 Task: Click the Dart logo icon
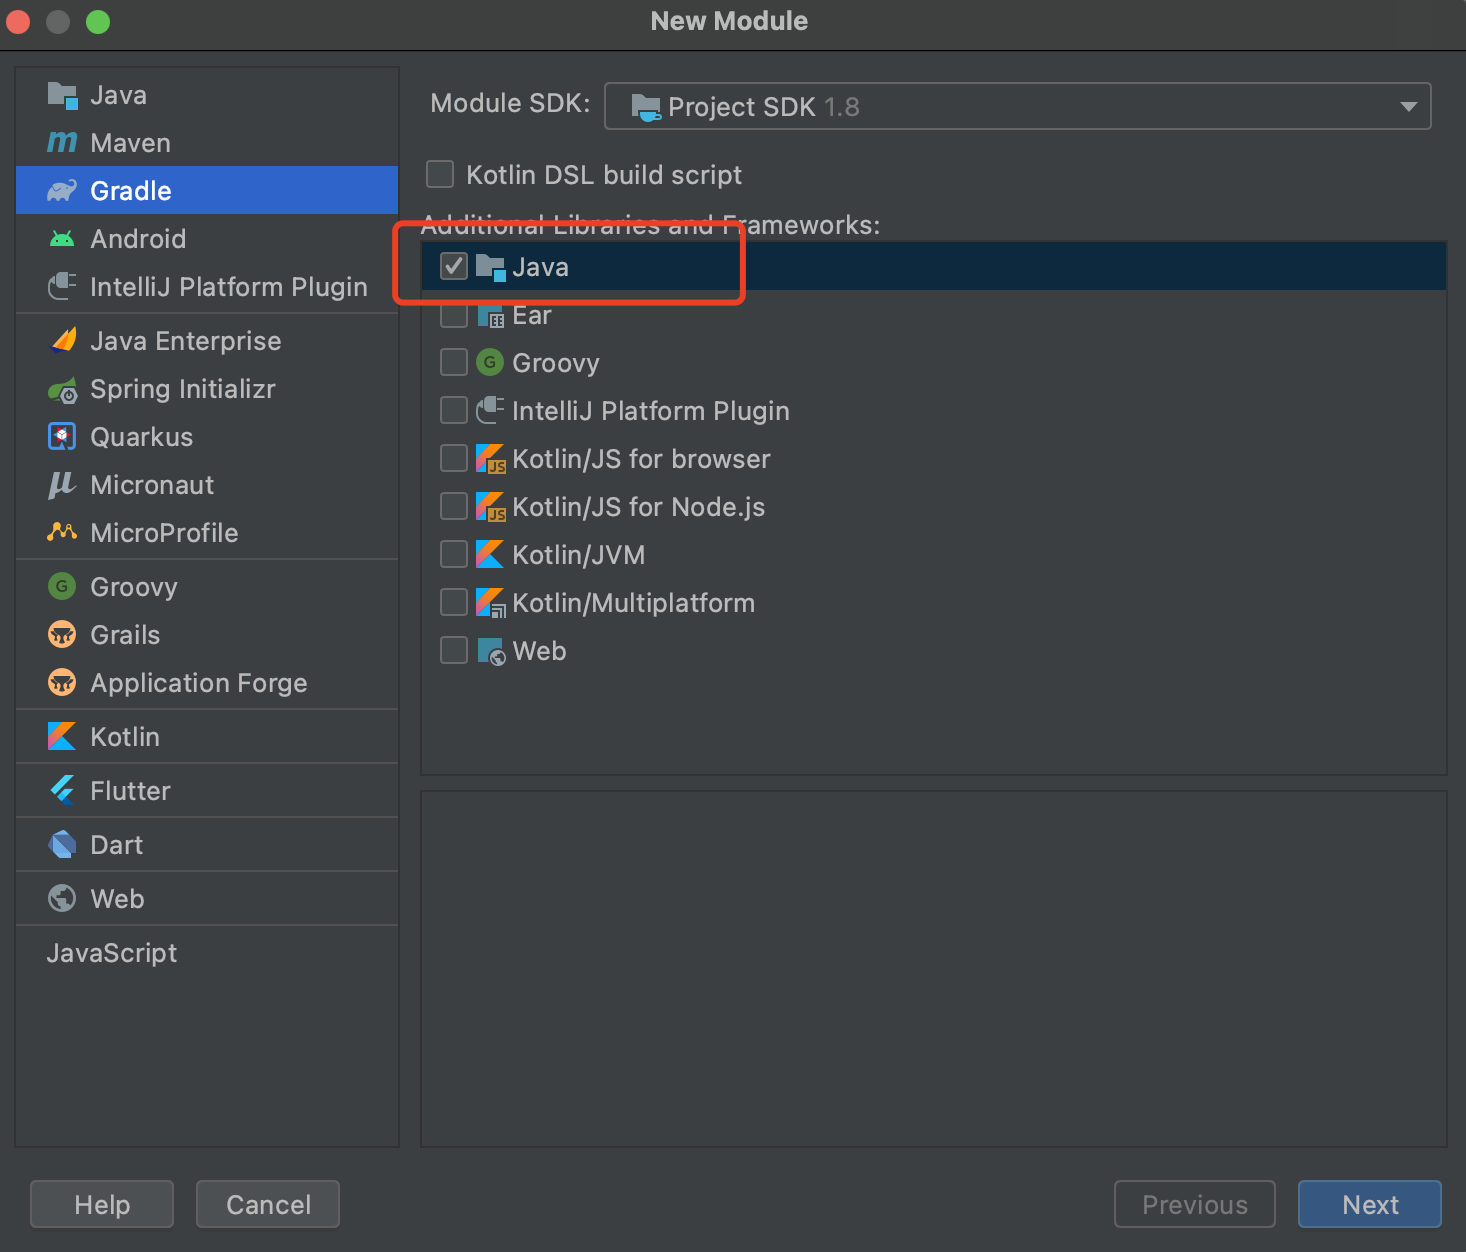click(62, 845)
